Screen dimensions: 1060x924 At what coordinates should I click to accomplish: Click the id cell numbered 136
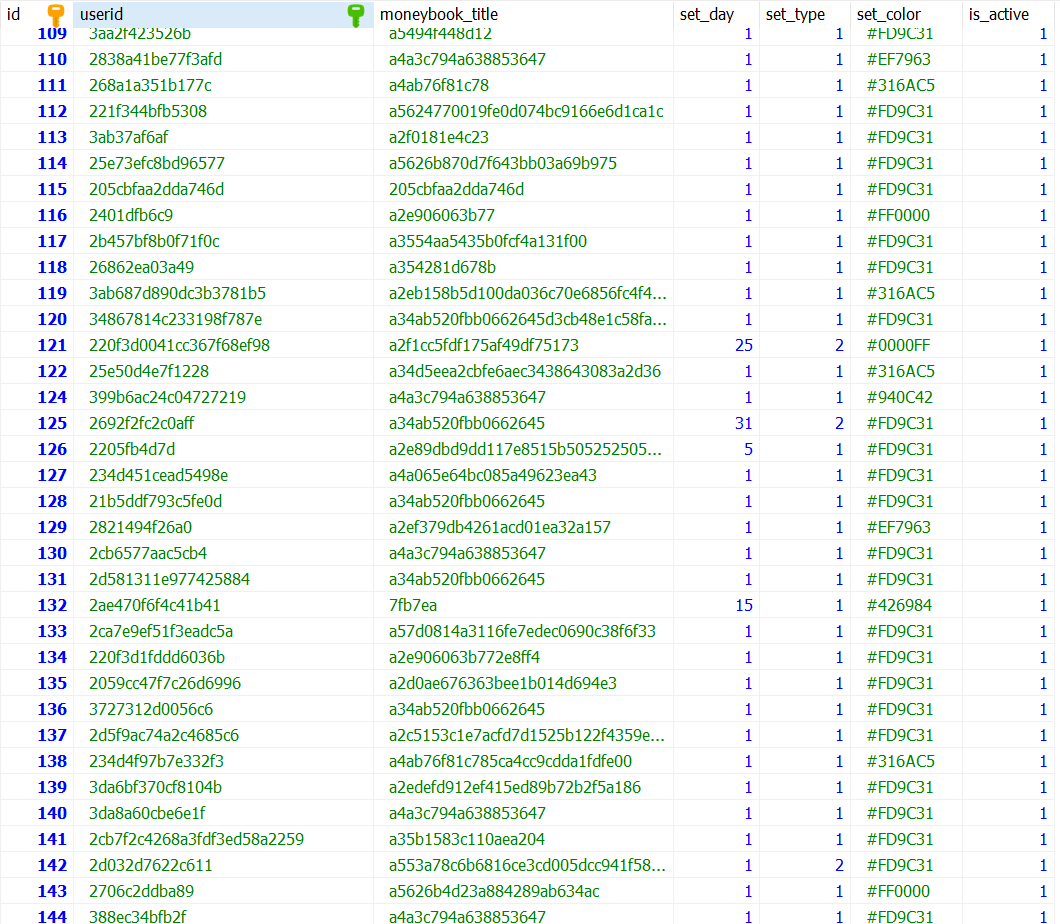tap(52, 709)
